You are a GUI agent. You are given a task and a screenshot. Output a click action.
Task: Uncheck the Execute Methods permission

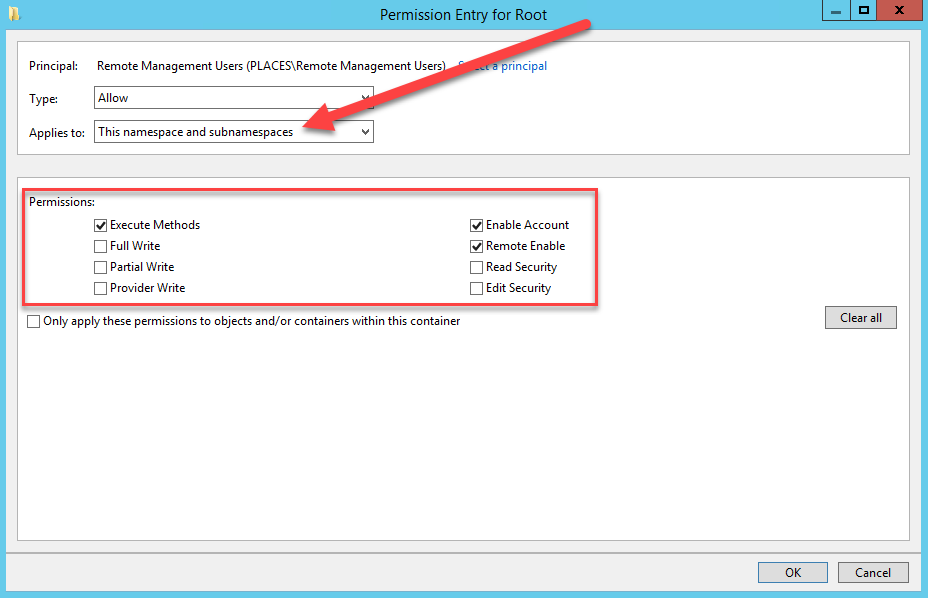[100, 224]
